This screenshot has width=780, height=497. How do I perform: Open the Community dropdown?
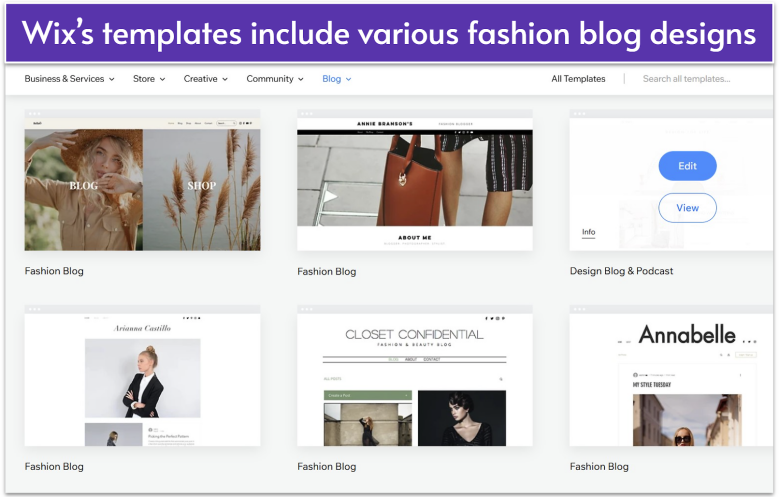275,79
